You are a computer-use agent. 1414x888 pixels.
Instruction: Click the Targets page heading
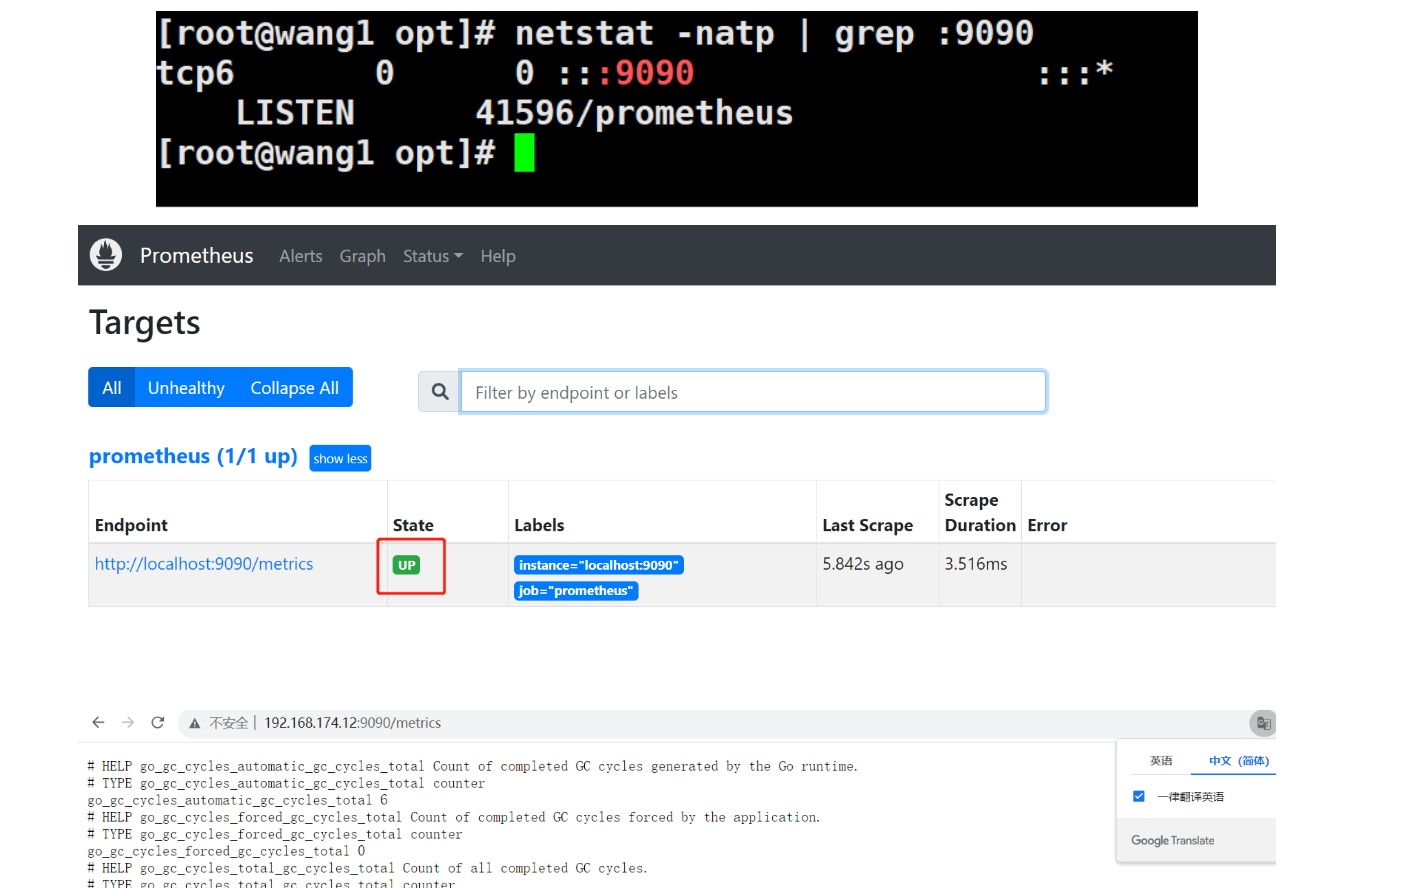click(x=145, y=323)
